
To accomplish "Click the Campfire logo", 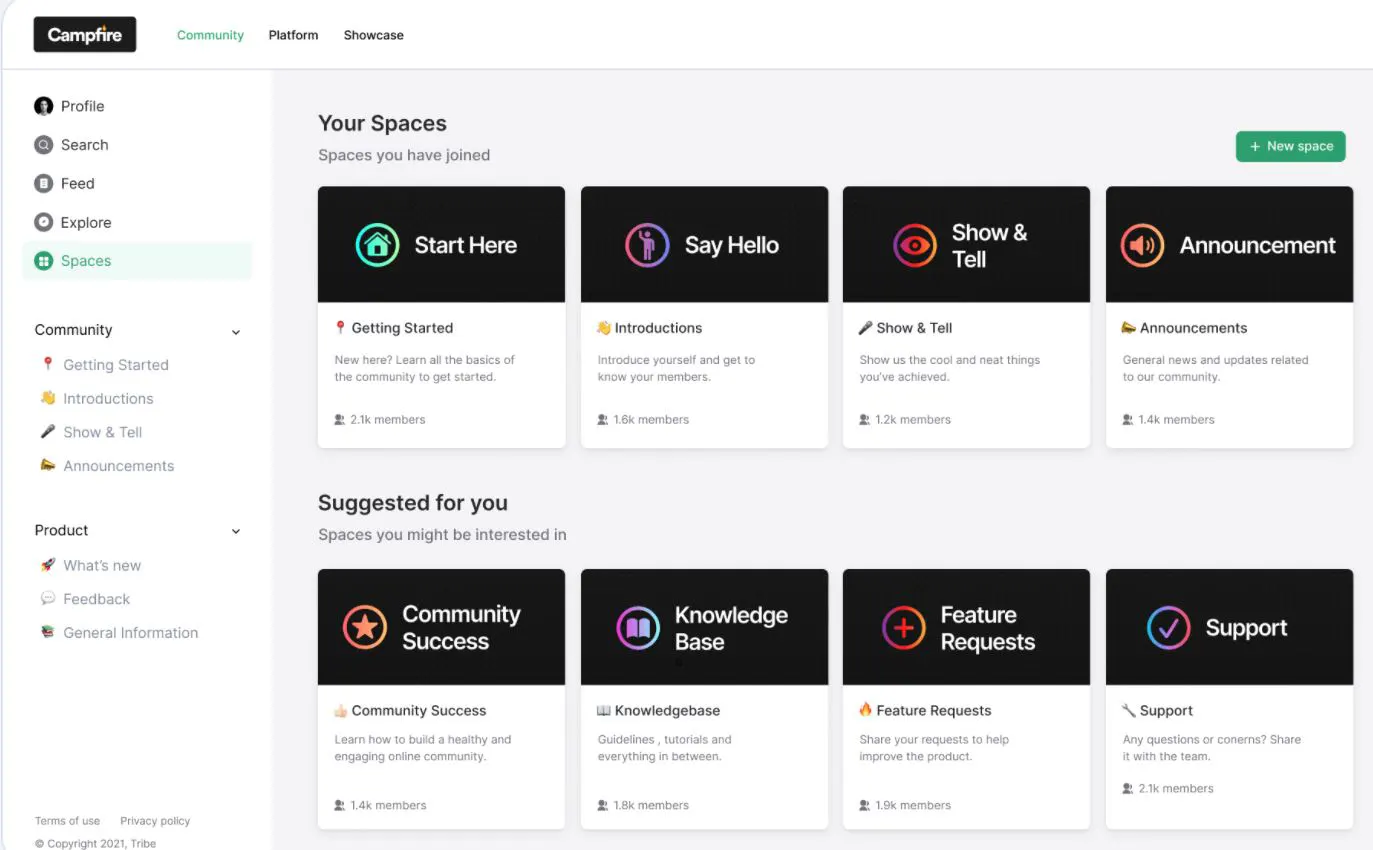I will pyautogui.click(x=85, y=35).
